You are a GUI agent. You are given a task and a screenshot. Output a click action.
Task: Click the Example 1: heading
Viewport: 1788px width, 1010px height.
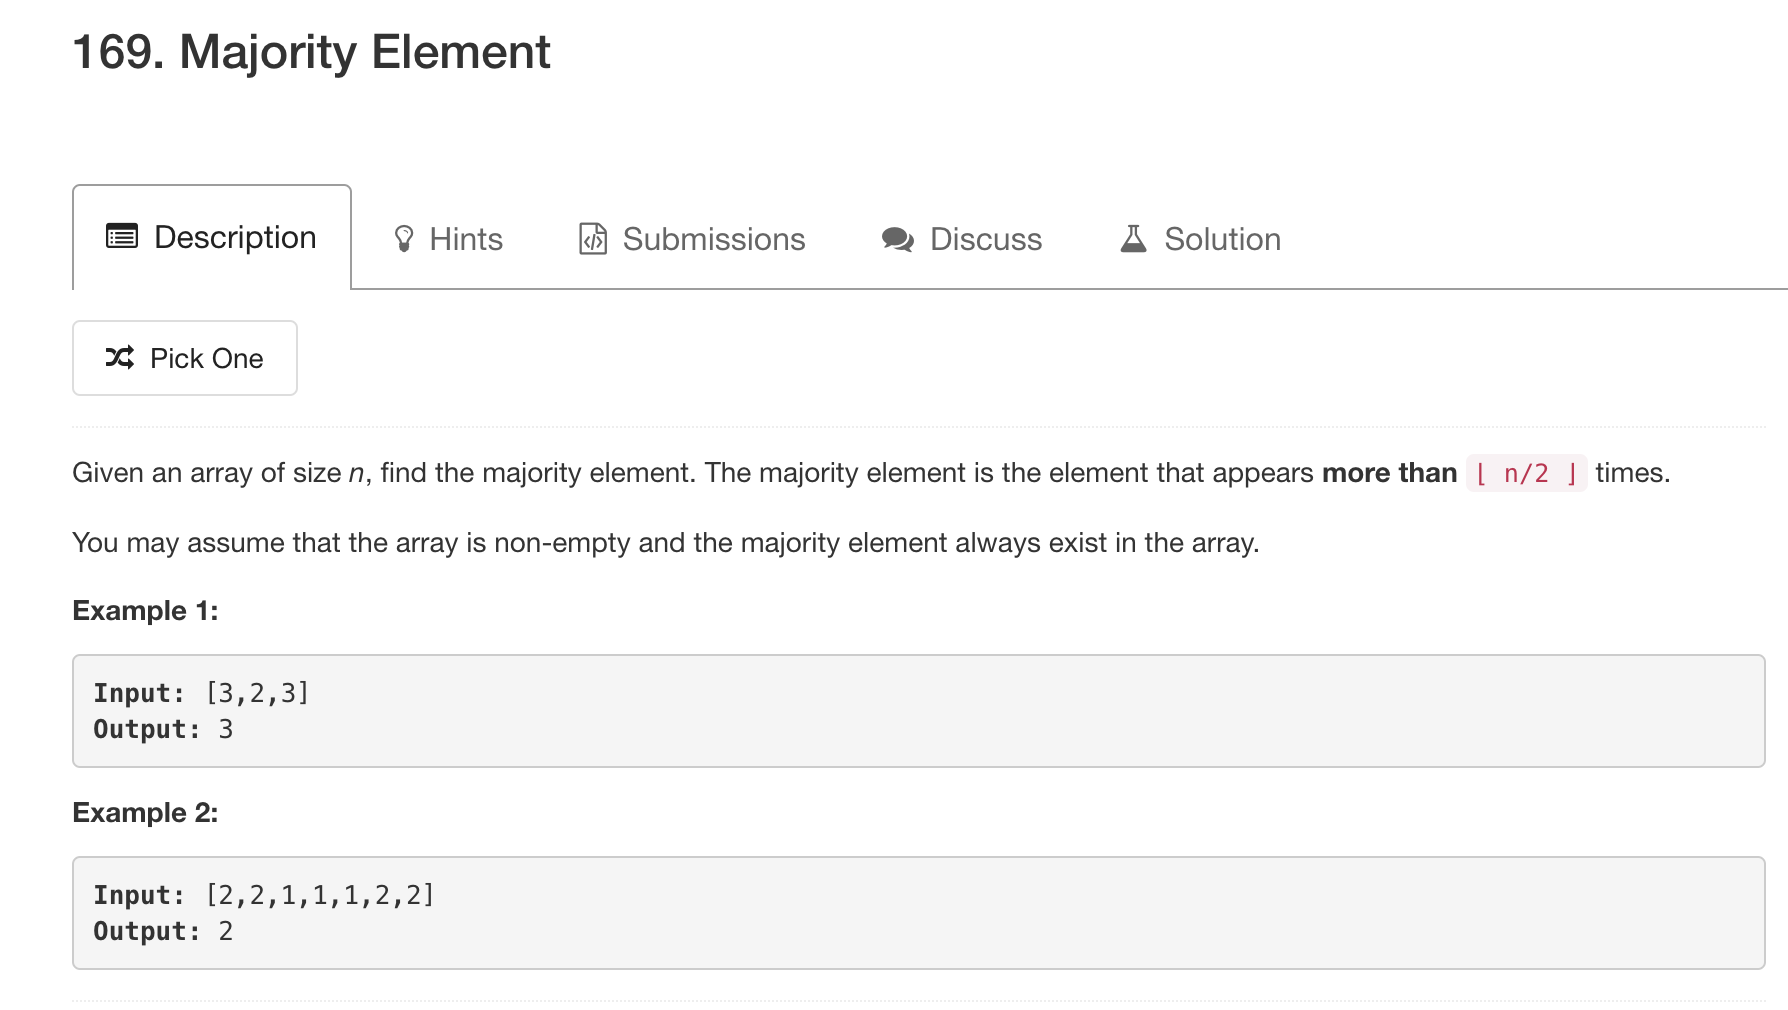click(x=145, y=611)
